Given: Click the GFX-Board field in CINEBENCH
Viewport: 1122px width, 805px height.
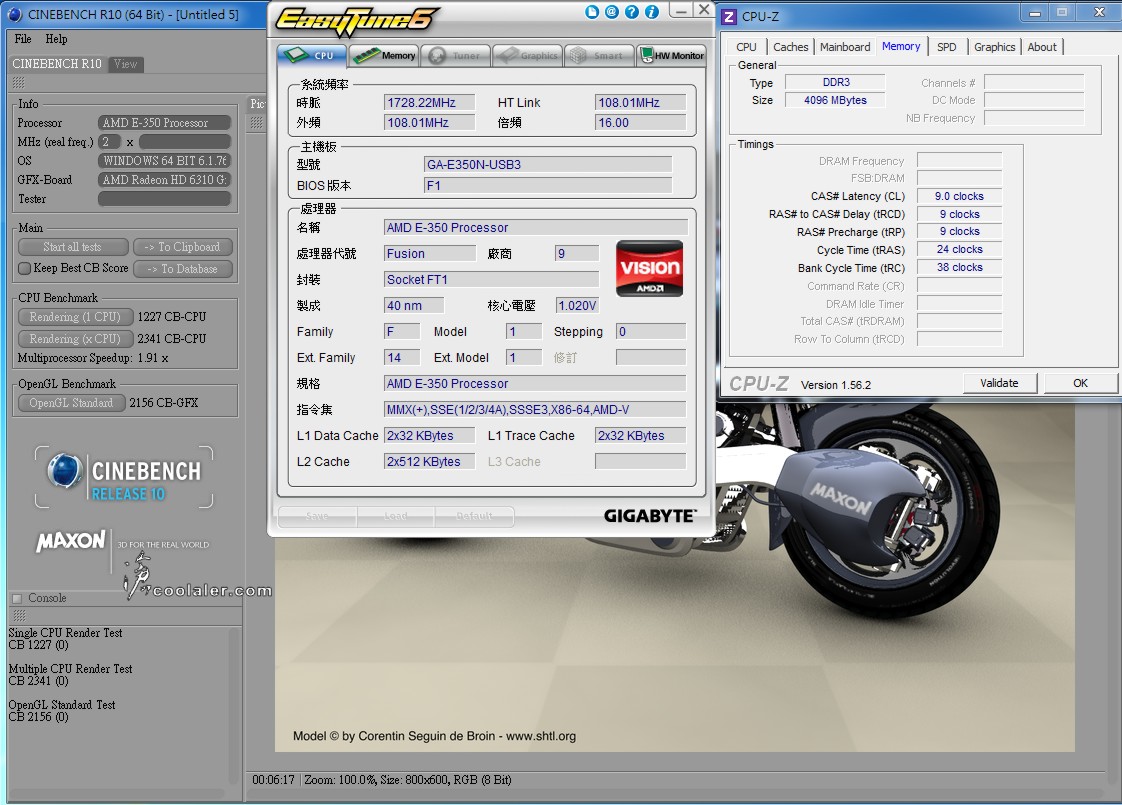Looking at the screenshot, I should (x=165, y=180).
